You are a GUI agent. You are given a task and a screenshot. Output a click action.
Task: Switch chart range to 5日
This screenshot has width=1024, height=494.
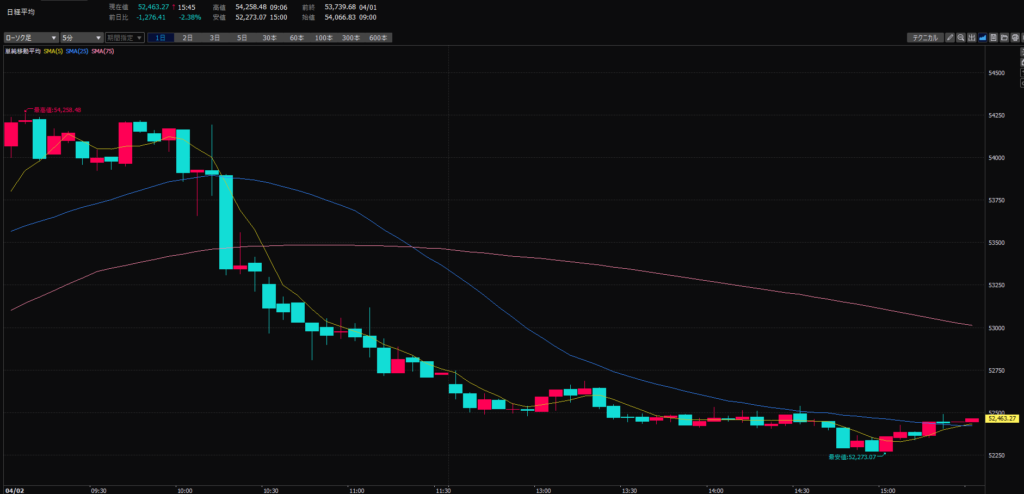point(242,38)
